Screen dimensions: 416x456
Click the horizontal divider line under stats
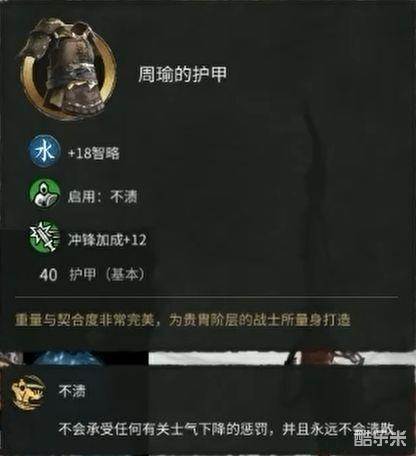tap(207, 296)
